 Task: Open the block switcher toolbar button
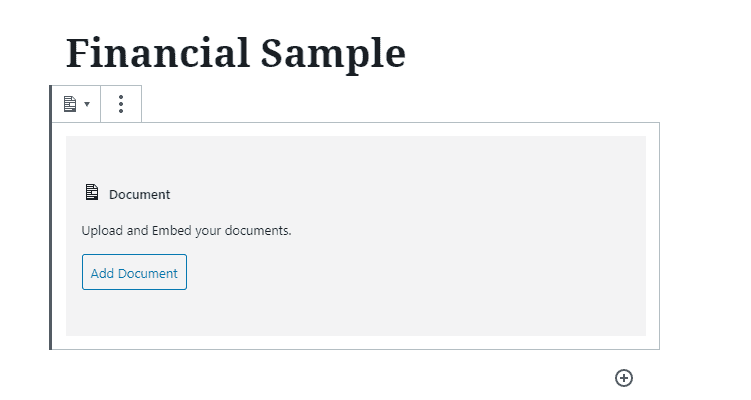pyautogui.click(x=76, y=104)
